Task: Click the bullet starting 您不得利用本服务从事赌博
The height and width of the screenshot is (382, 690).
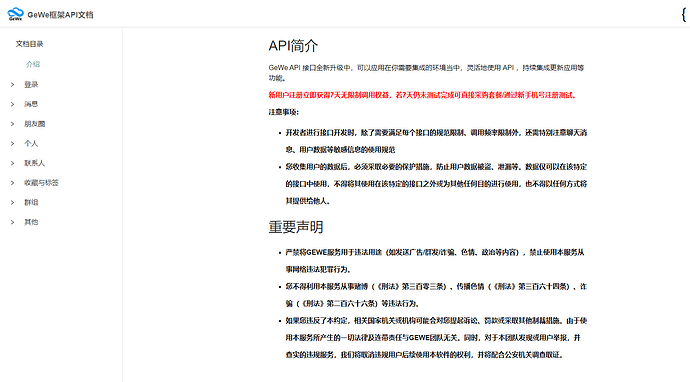Action: point(436,295)
